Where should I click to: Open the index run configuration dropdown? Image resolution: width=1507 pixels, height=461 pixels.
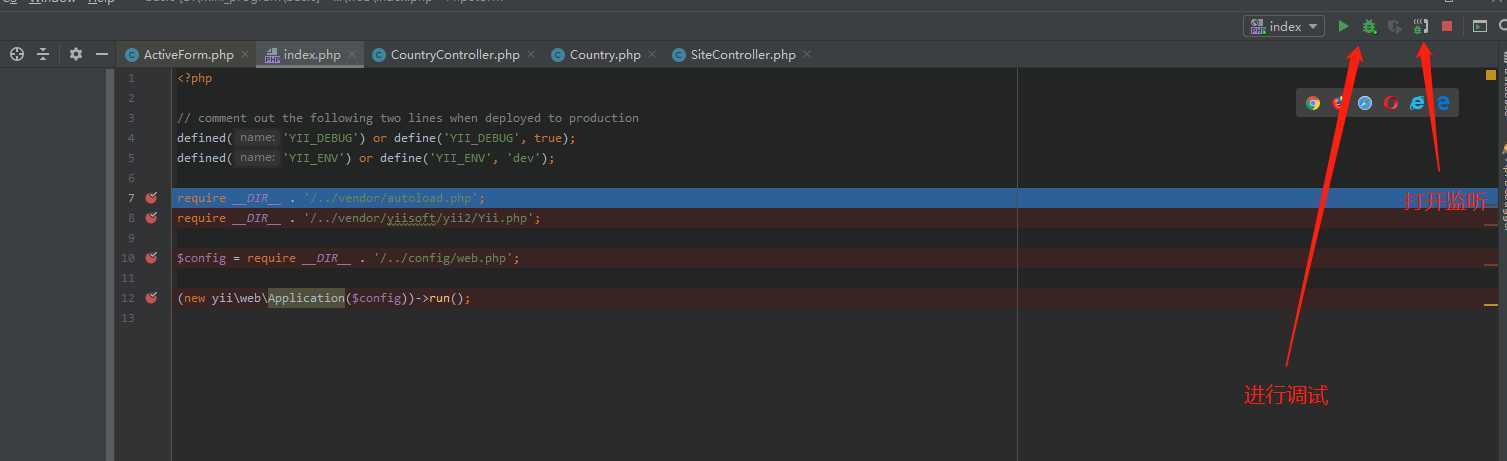point(1284,26)
